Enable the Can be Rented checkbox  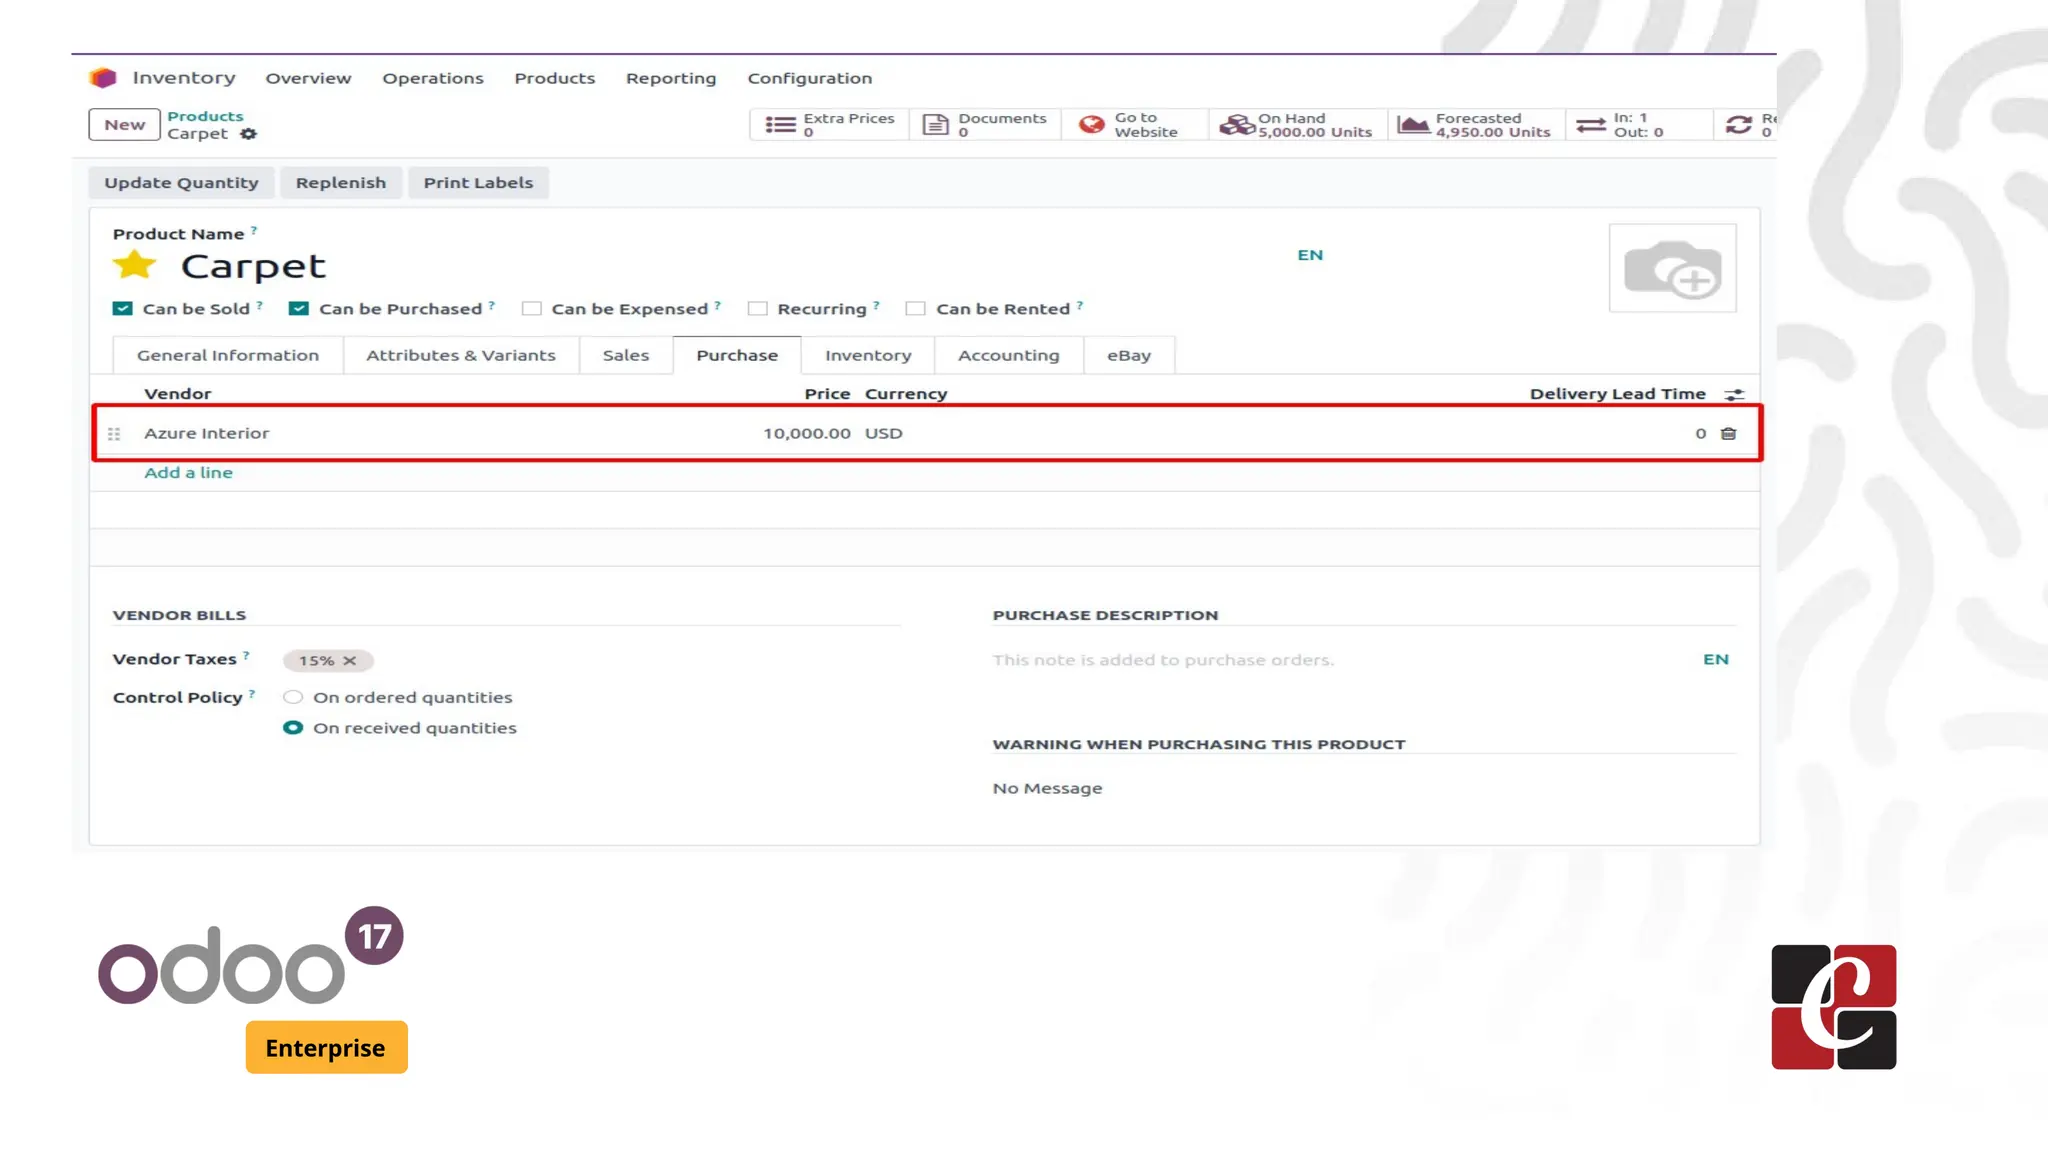click(x=915, y=309)
